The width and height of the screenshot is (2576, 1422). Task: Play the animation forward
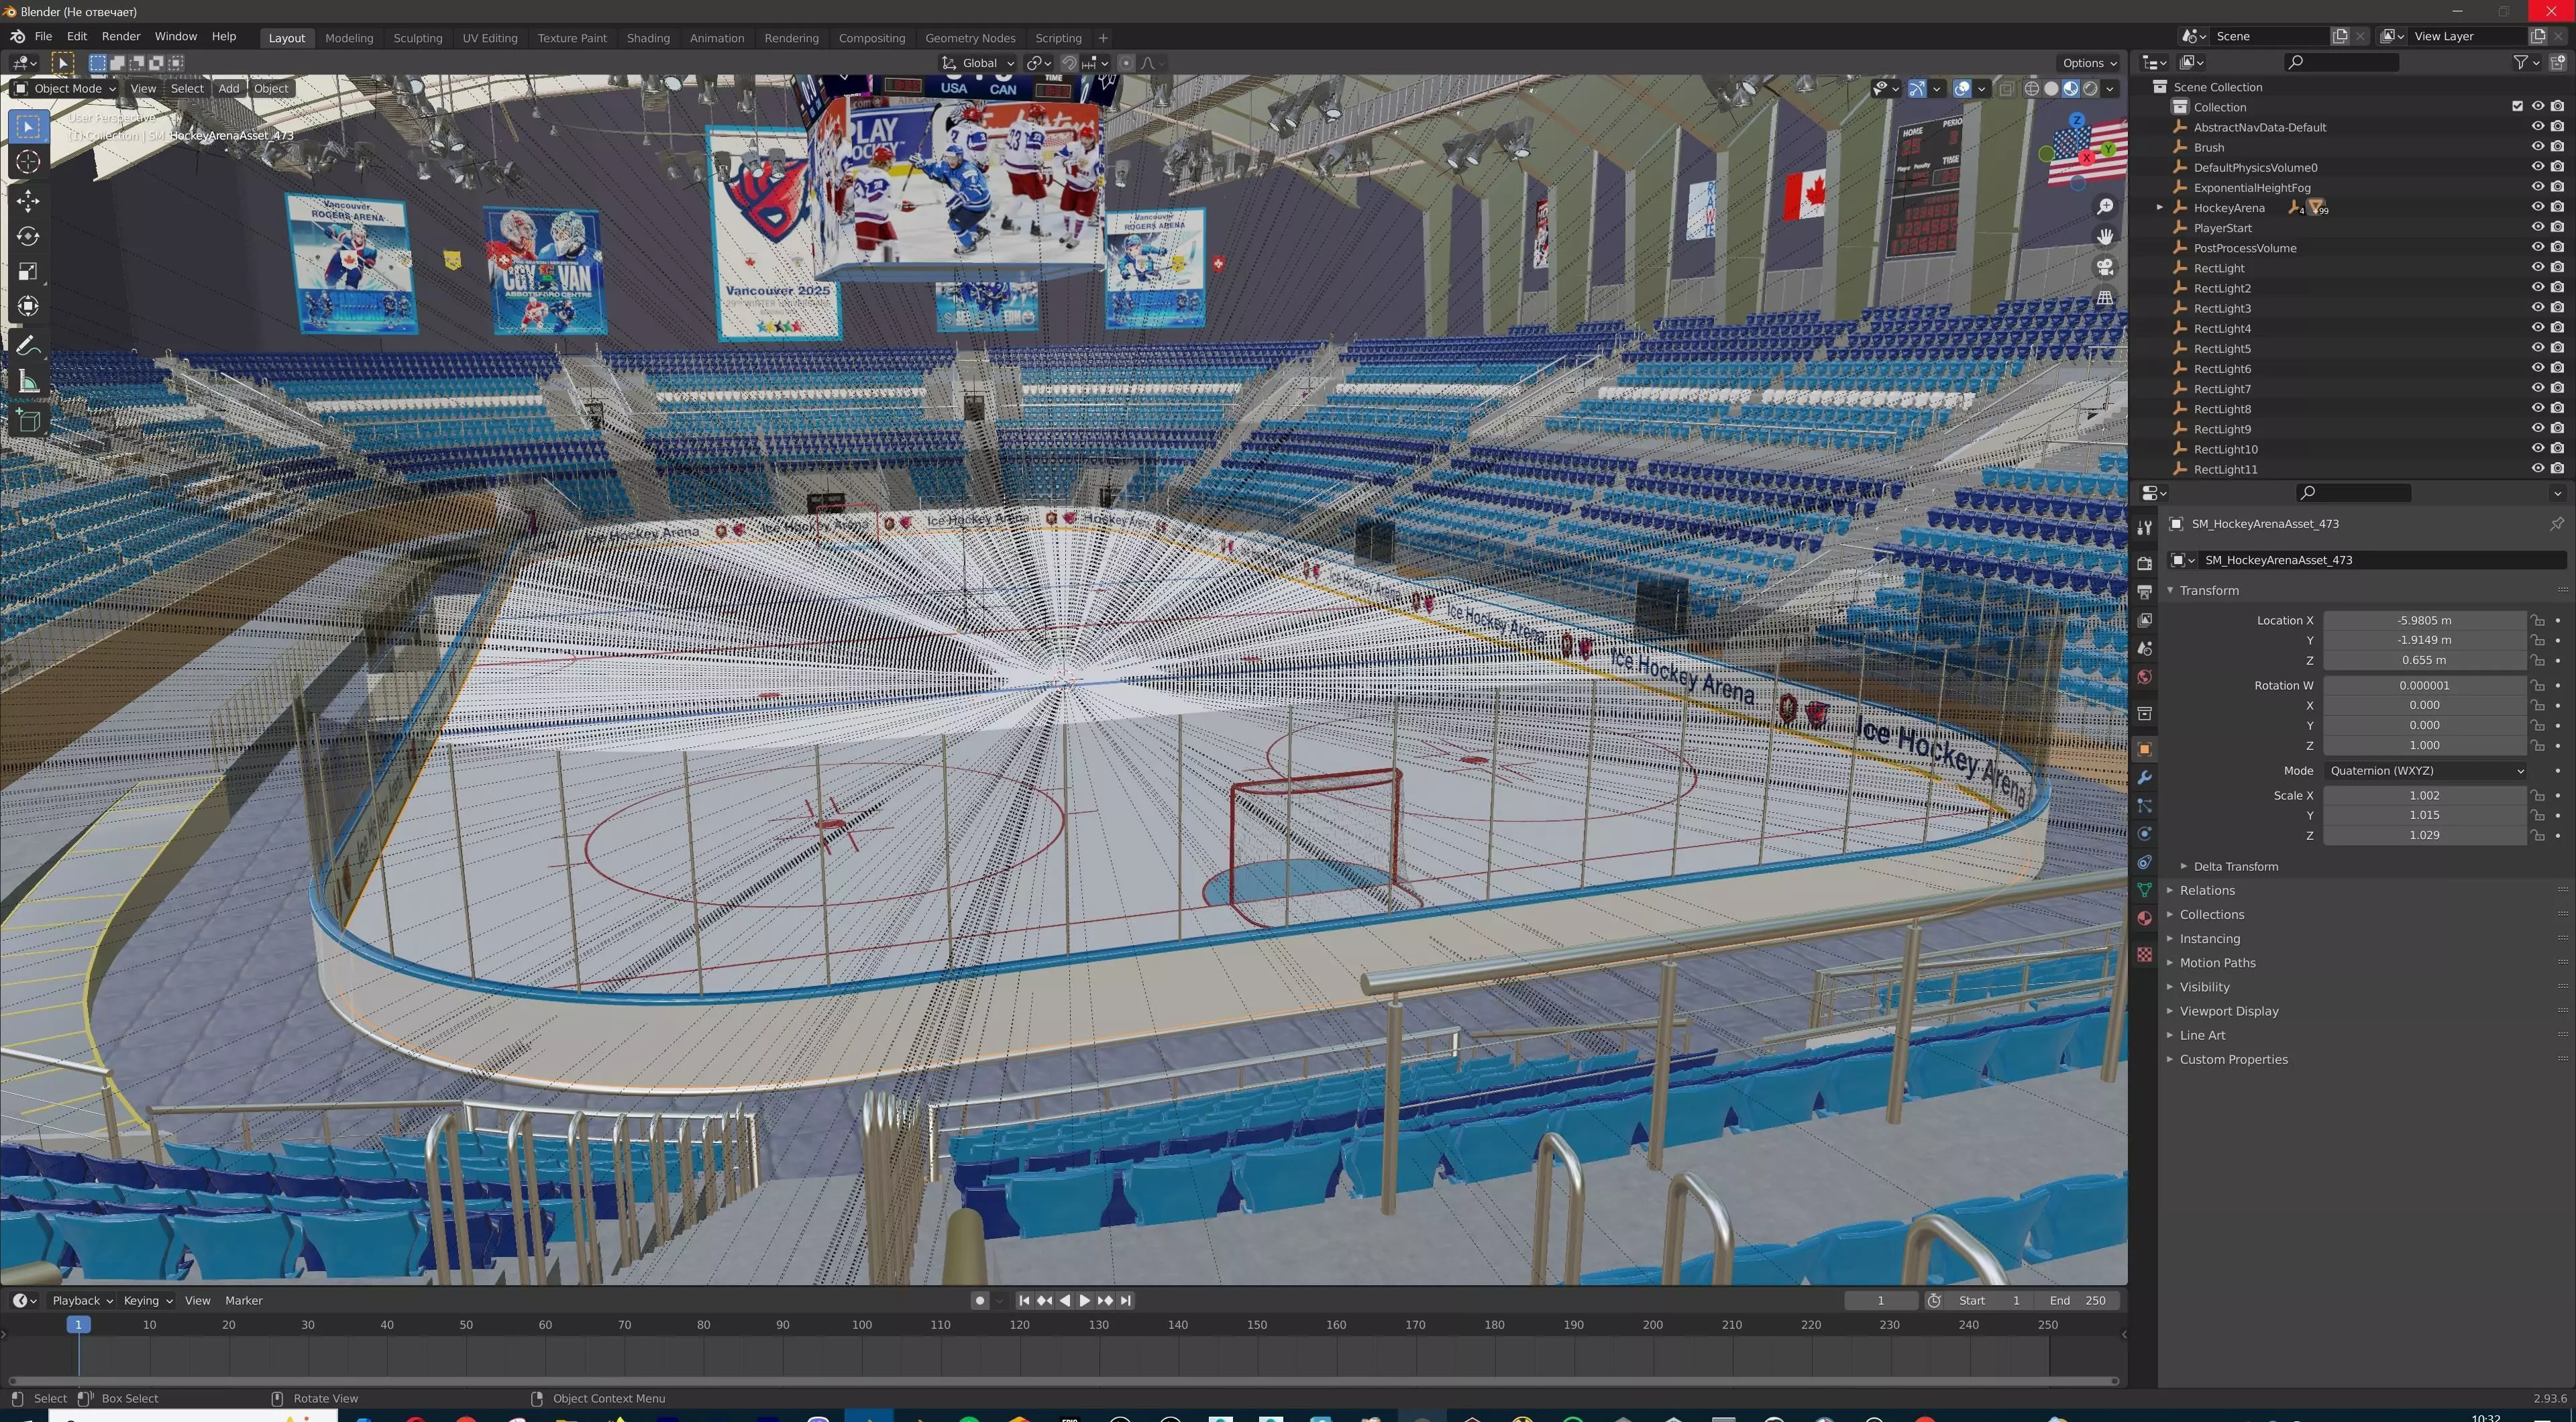tap(1084, 1300)
